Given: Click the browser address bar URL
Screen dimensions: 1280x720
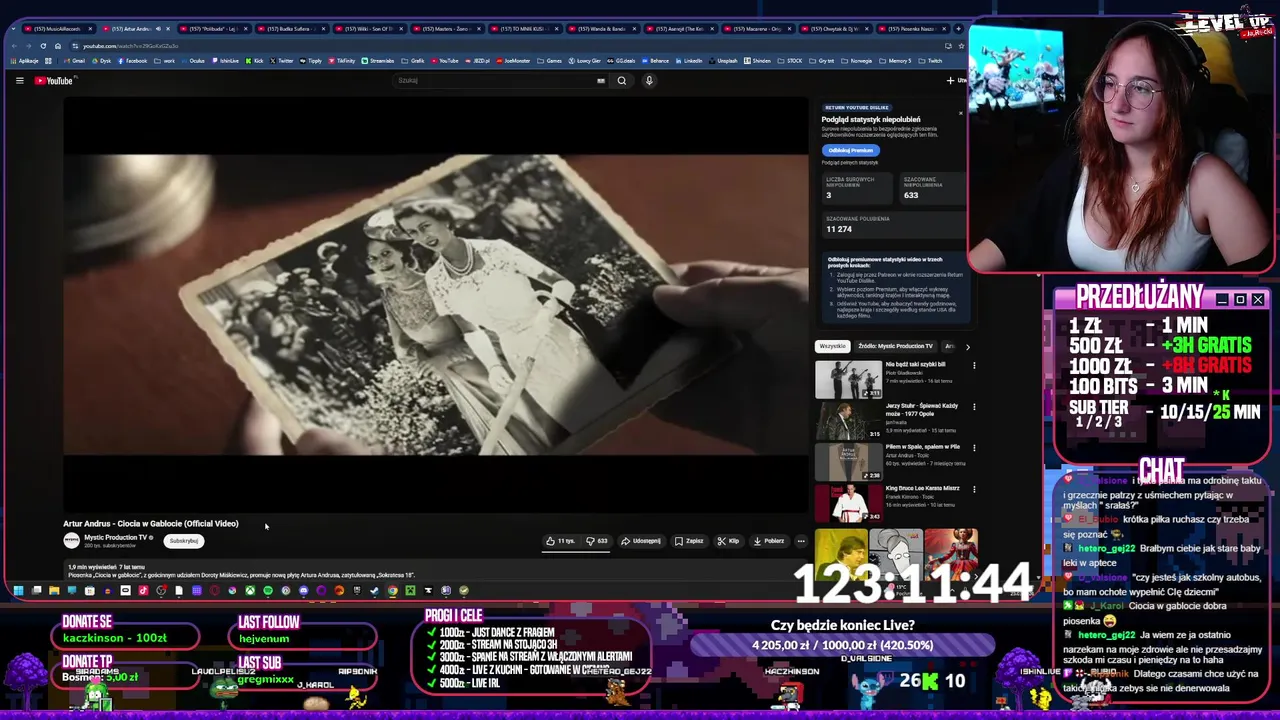Looking at the screenshot, I should [130, 46].
